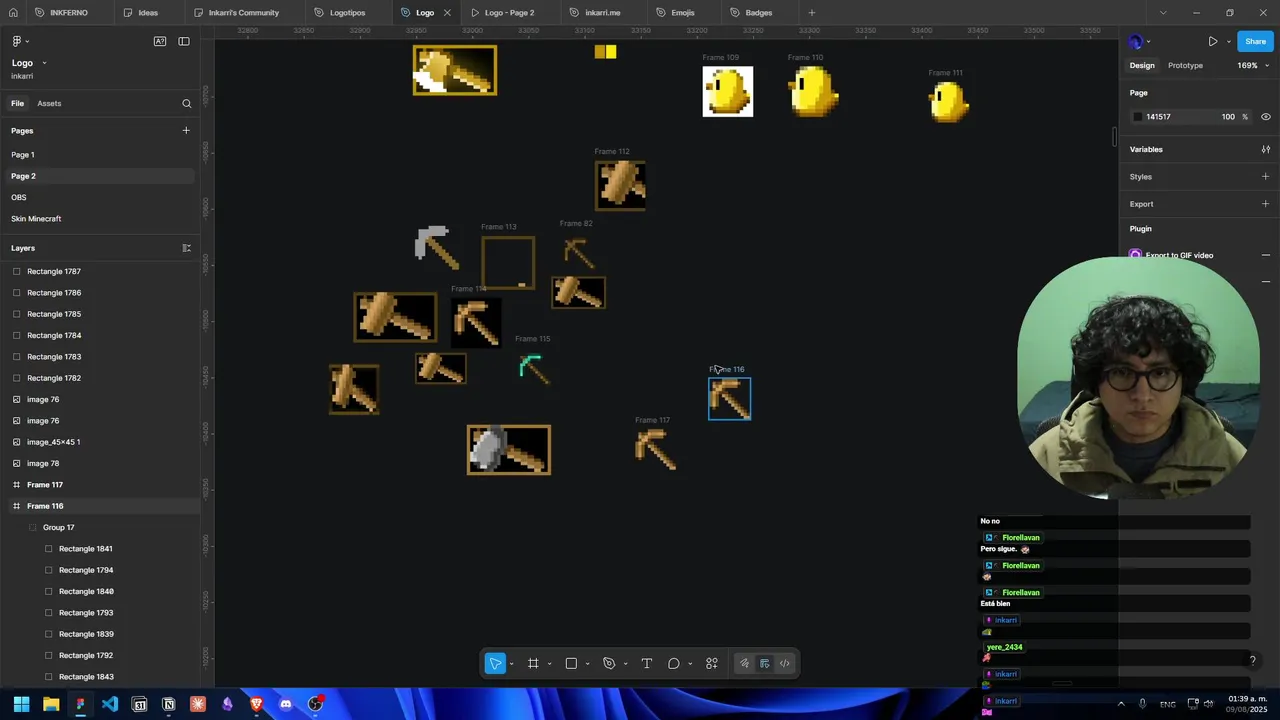Click the Share button
1280x720 pixels.
1255,41
